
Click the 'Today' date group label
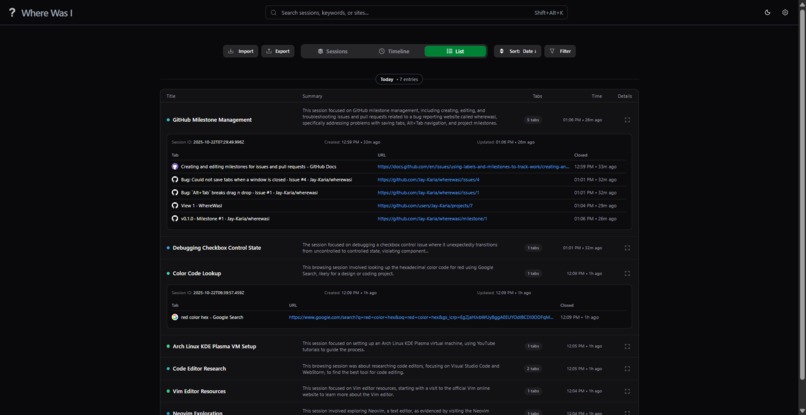pyautogui.click(x=387, y=80)
